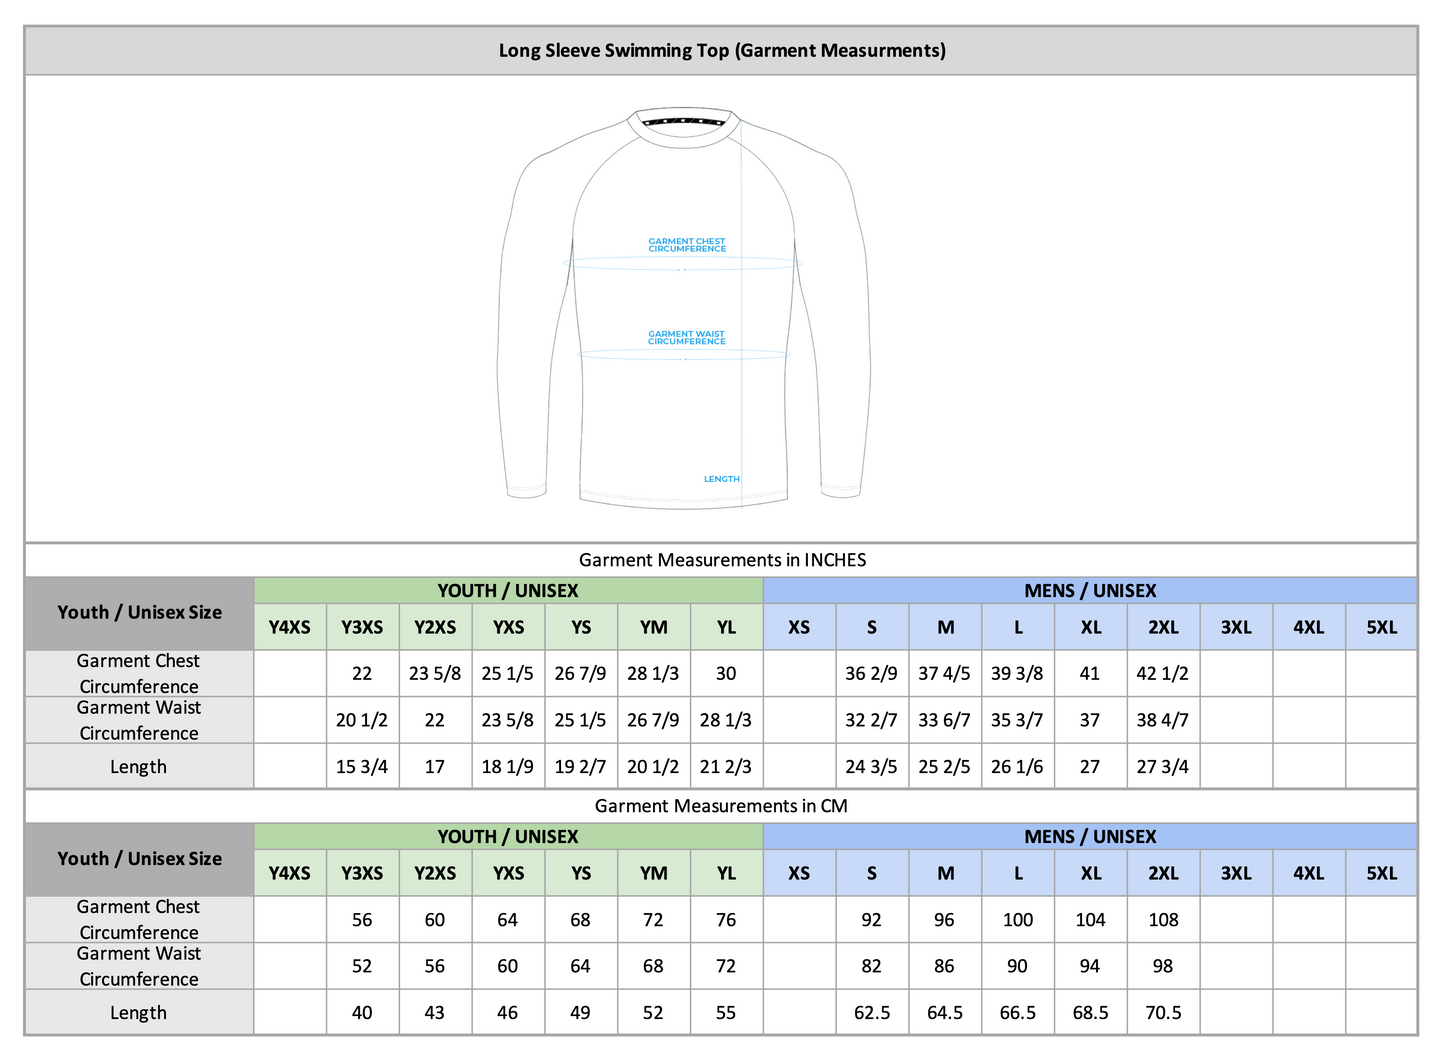This screenshot has height=1056, width=1445.
Task: Click the Long Sleeve Swimming Top title
Action: pyautogui.click(x=722, y=50)
